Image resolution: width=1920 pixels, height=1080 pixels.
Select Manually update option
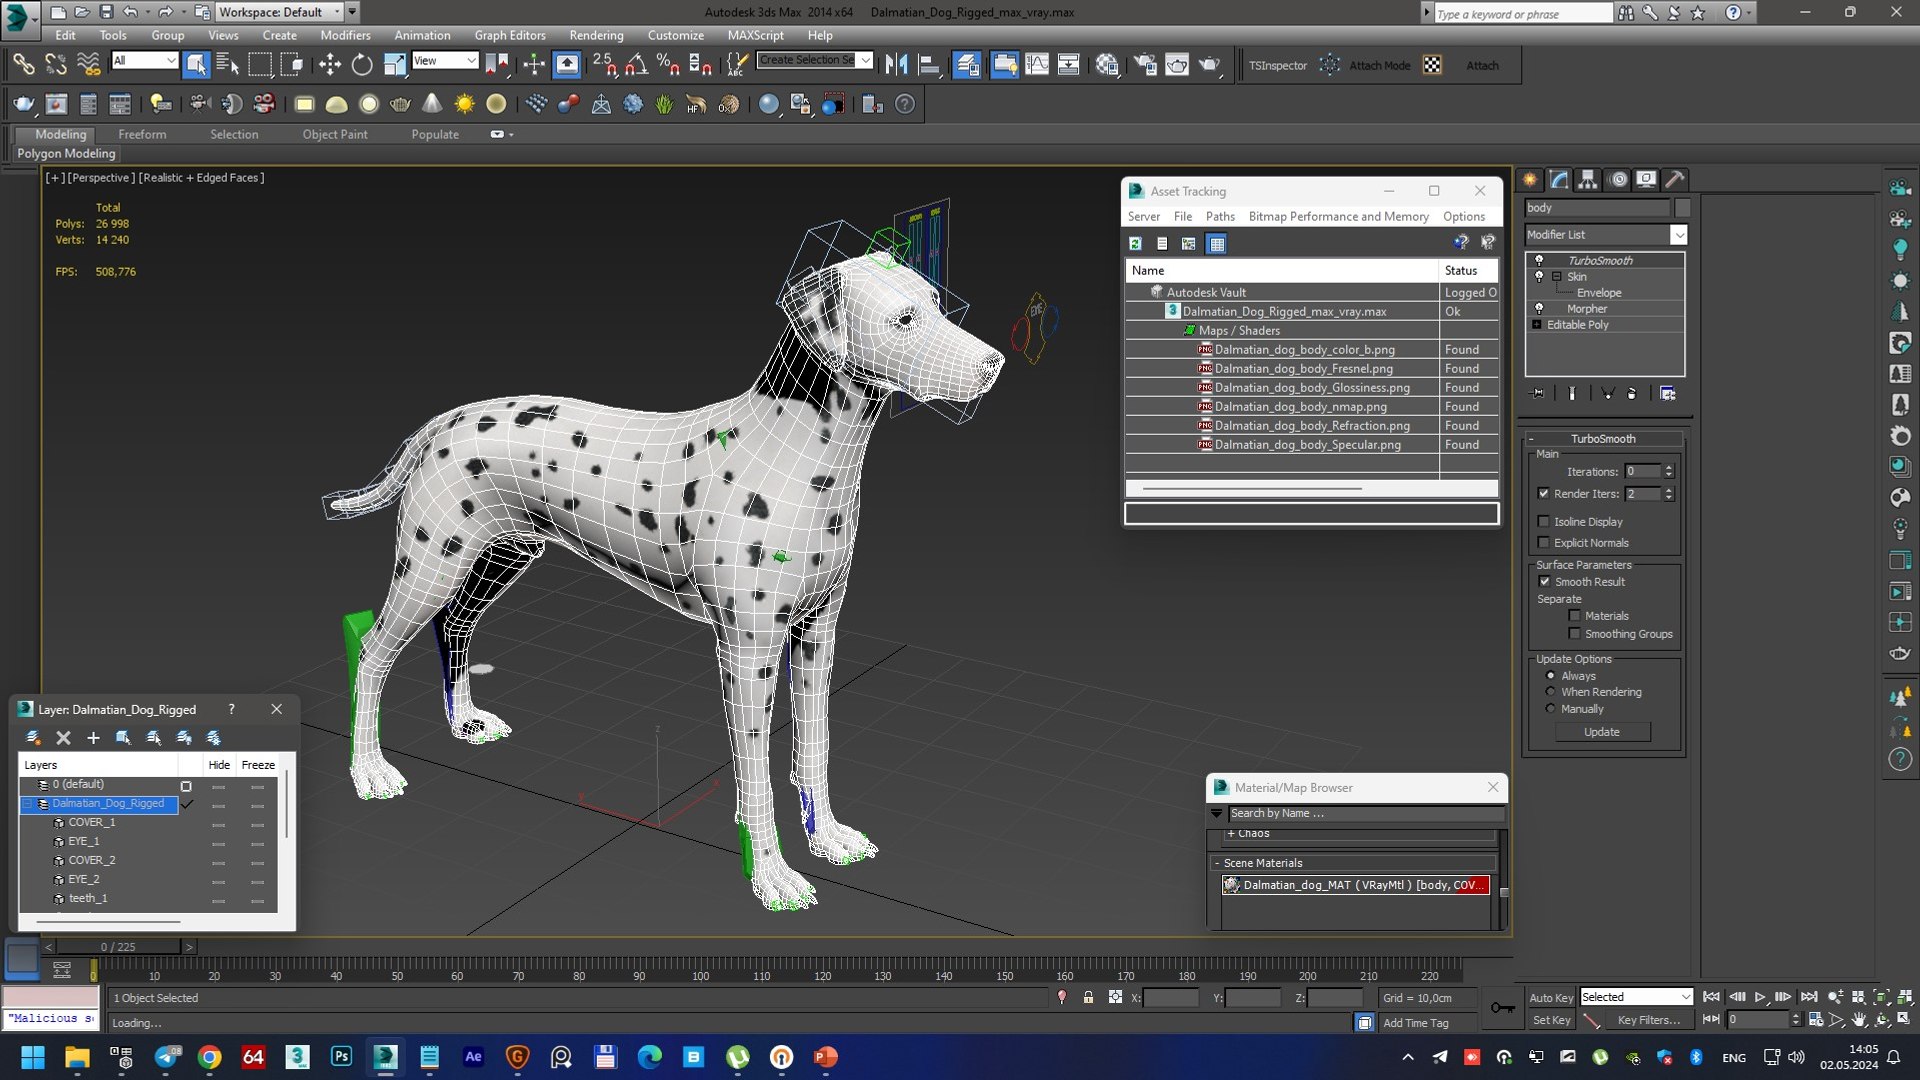pos(1551,709)
